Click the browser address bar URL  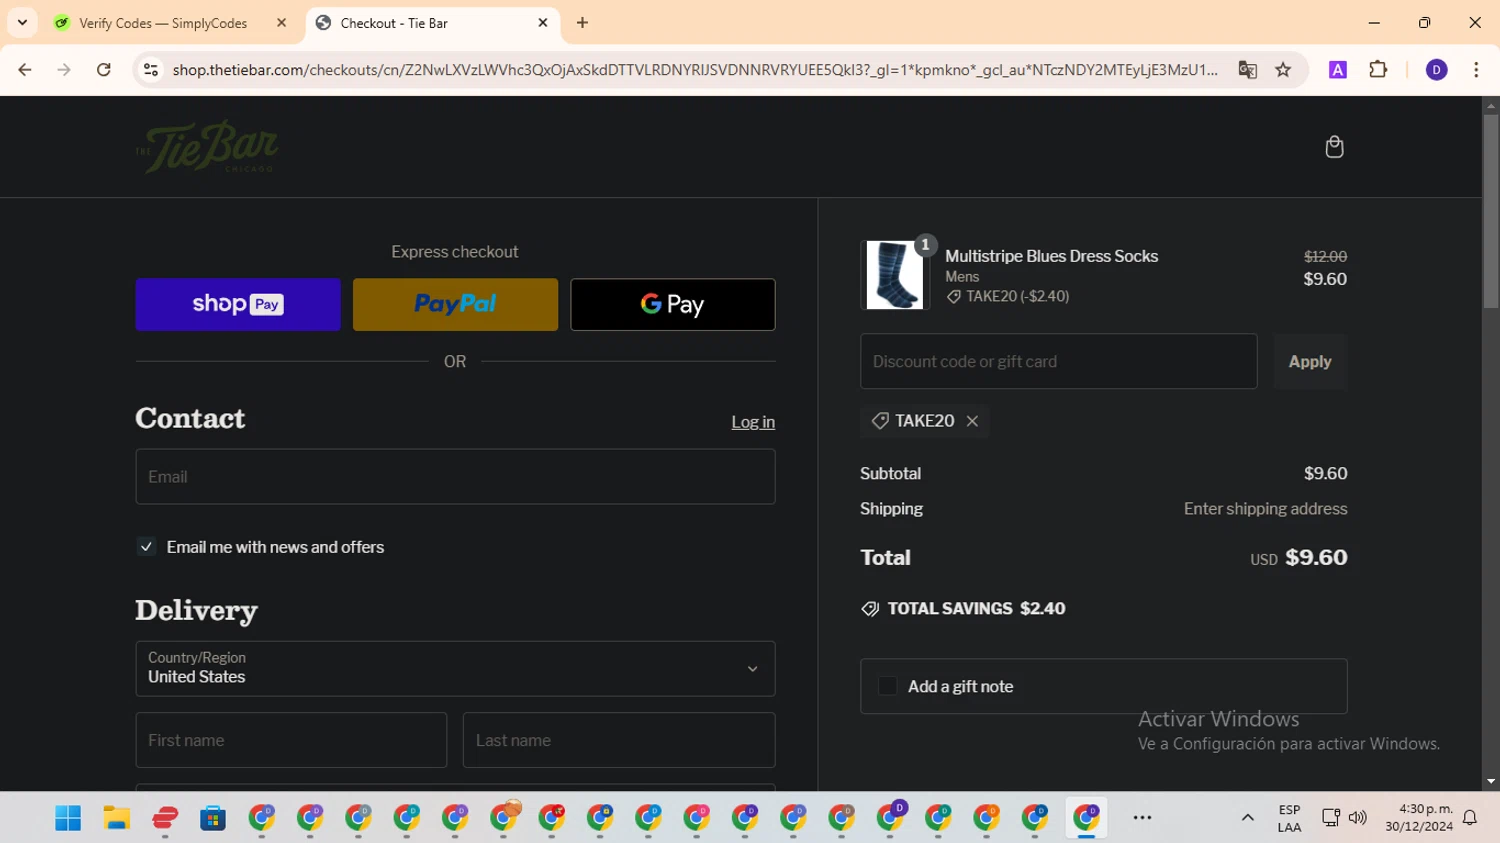[695, 70]
